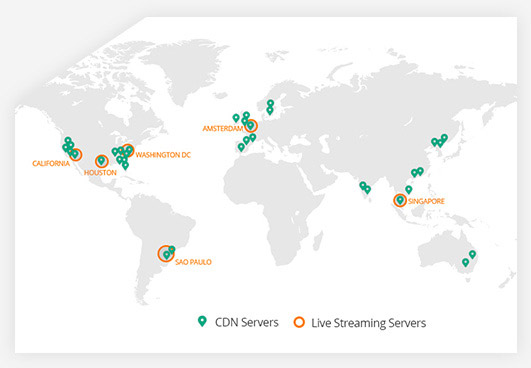
Task: Click the Live Streaming Servers legend text
Action: point(369,323)
